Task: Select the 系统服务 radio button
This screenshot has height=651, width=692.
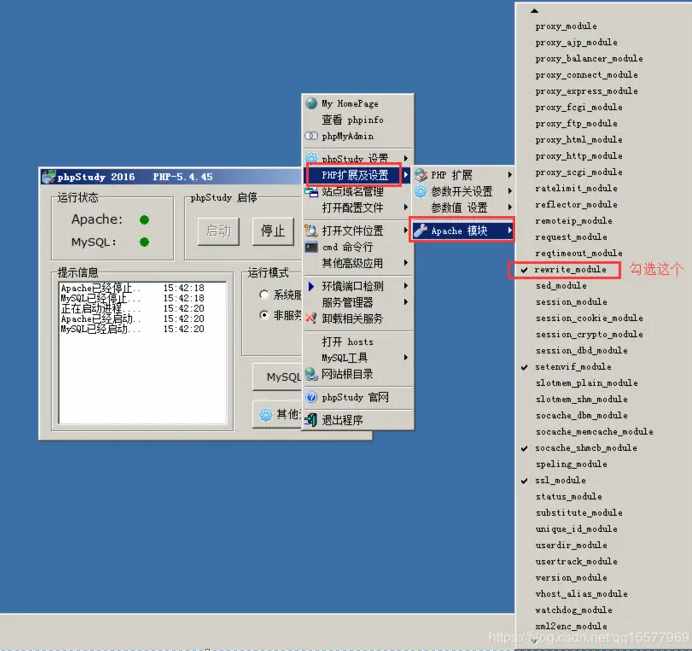Action: 264,294
